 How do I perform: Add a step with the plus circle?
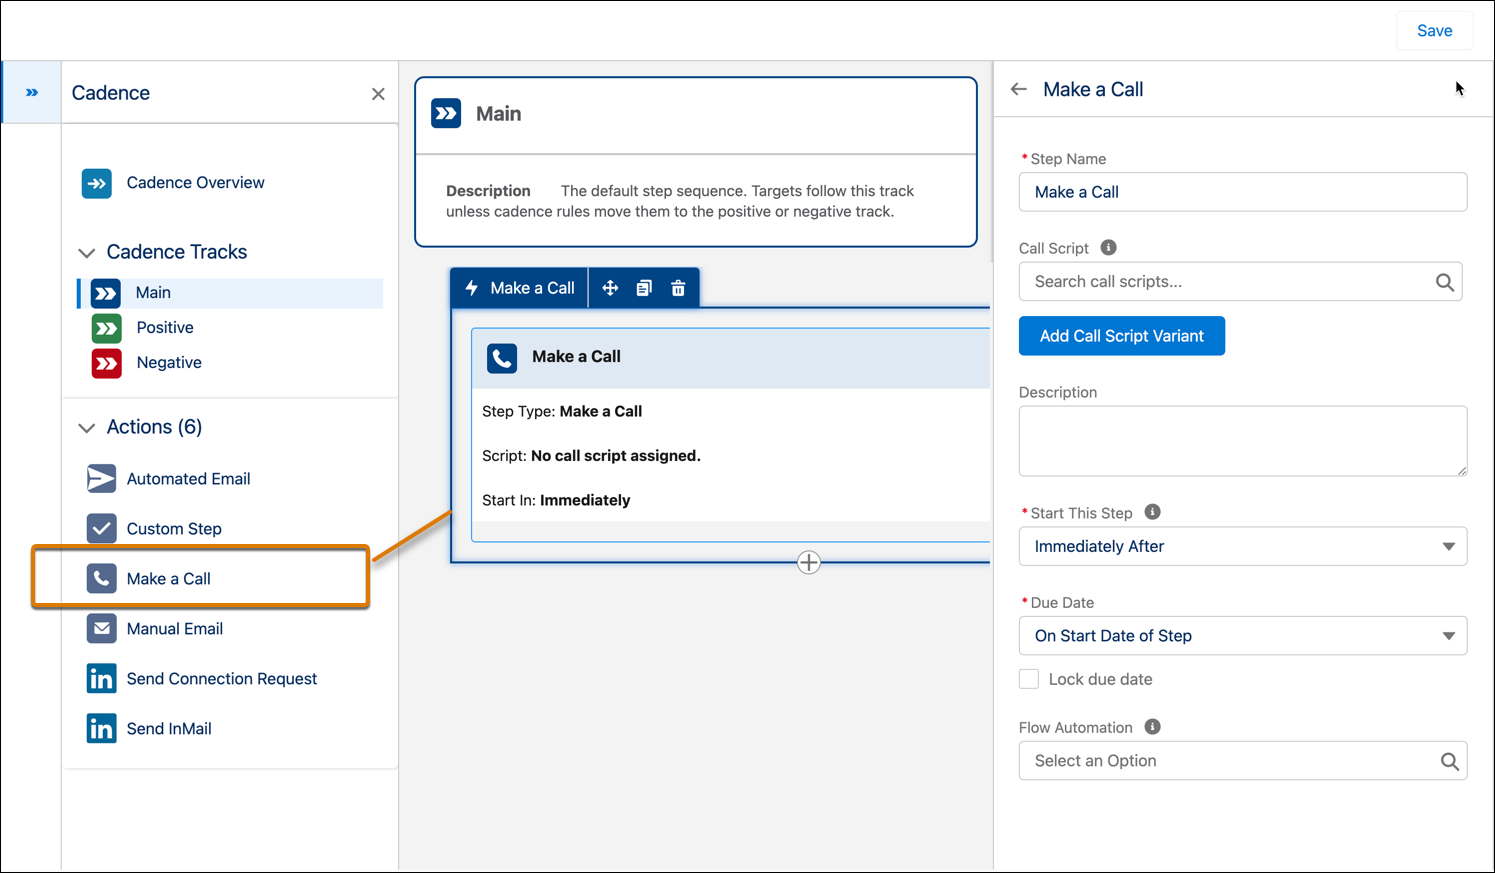[x=809, y=563]
